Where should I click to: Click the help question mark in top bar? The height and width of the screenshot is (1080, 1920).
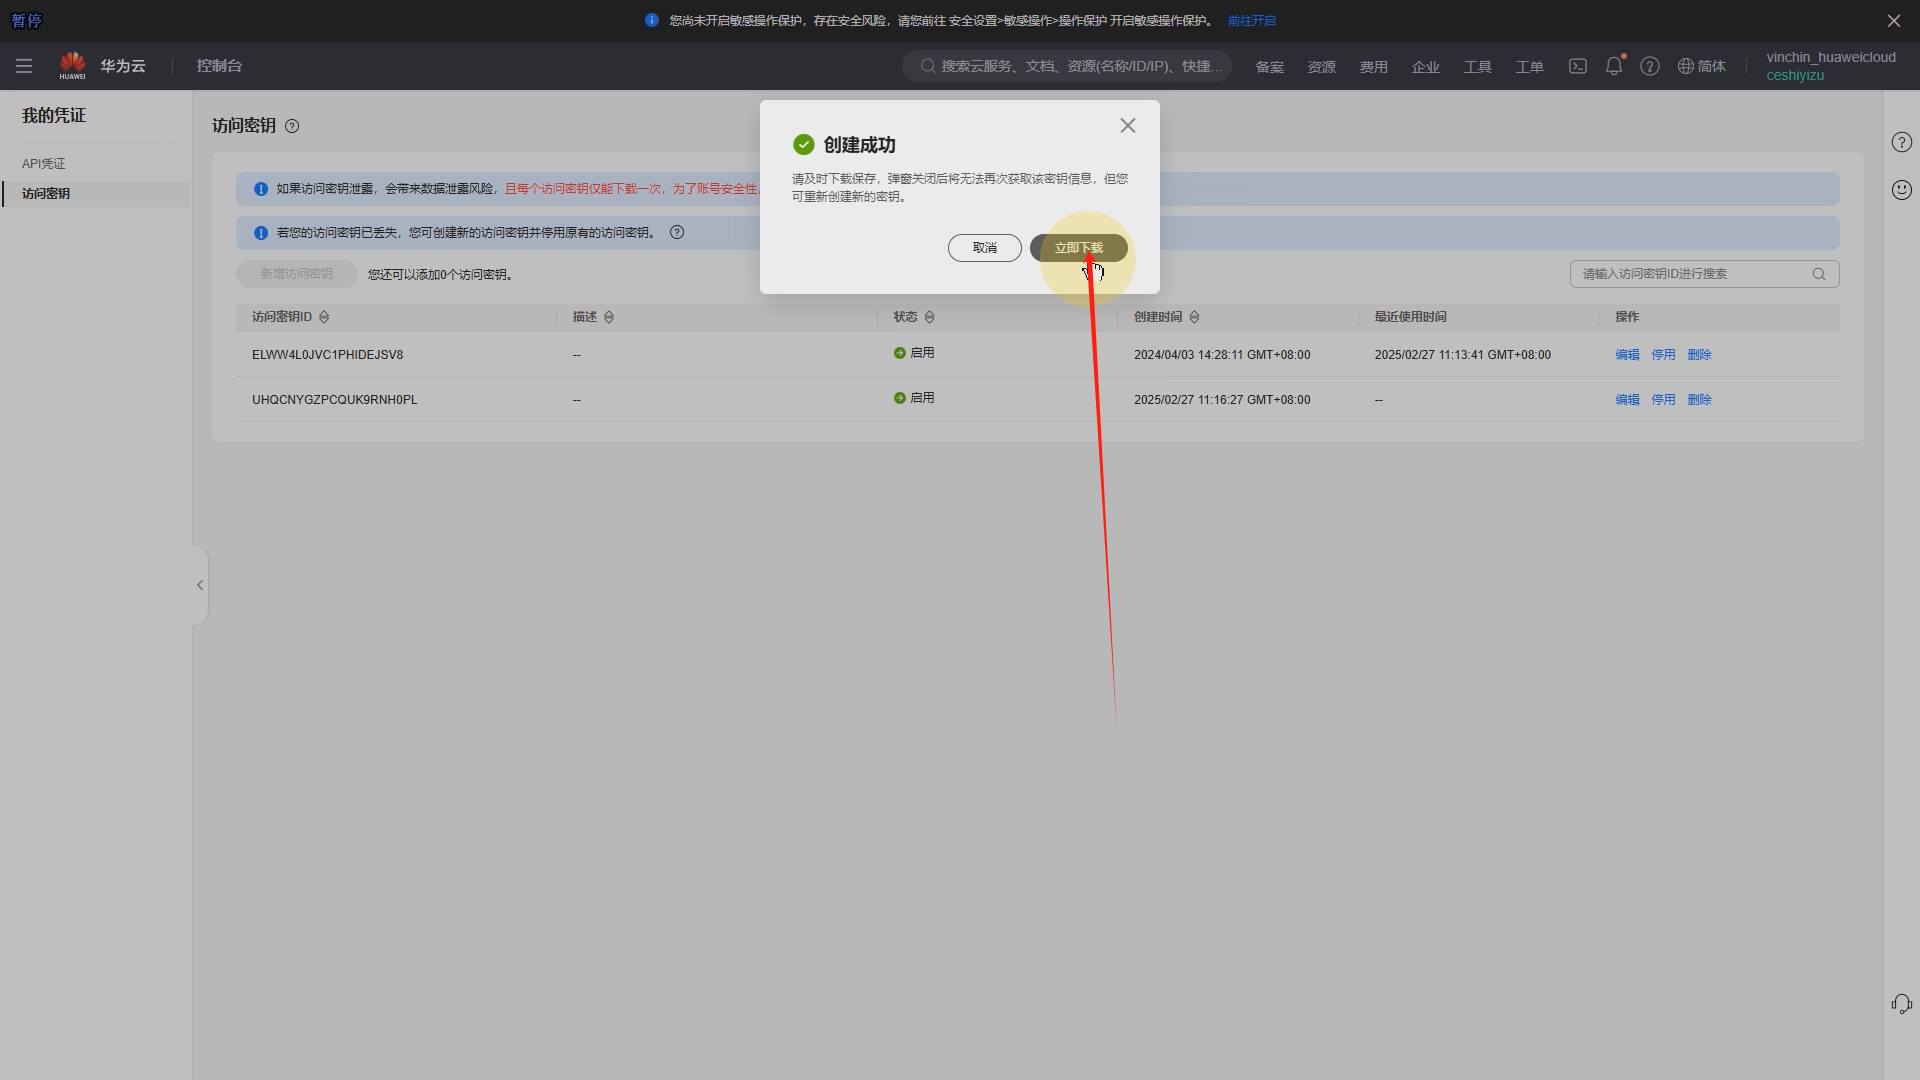pos(1650,66)
